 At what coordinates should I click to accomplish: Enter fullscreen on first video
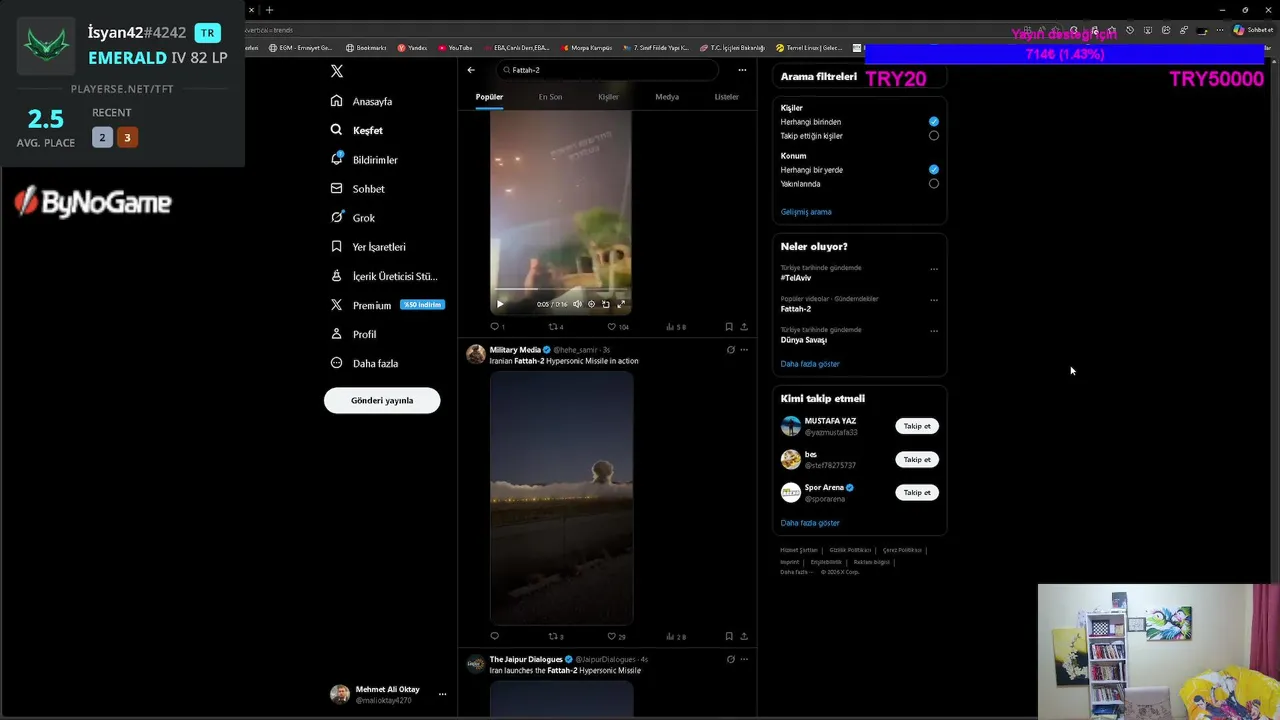pos(621,304)
